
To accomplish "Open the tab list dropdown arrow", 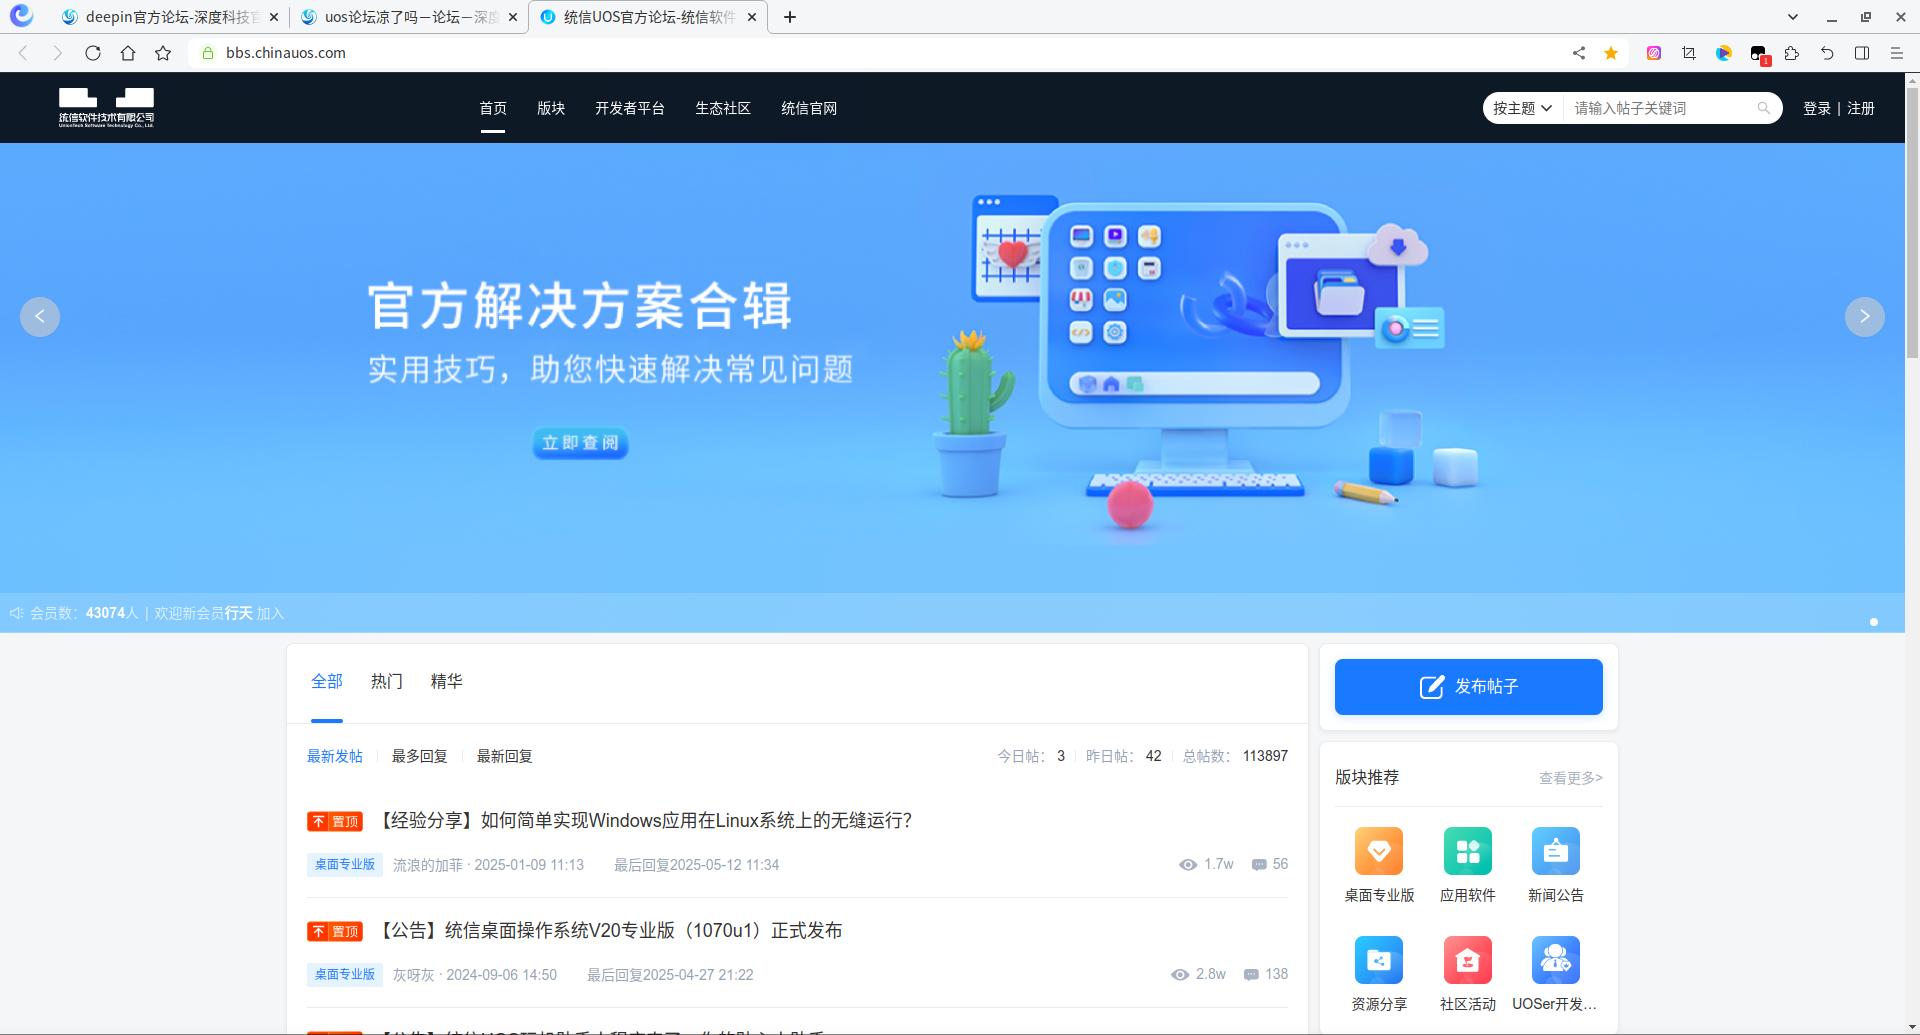I will (1793, 17).
